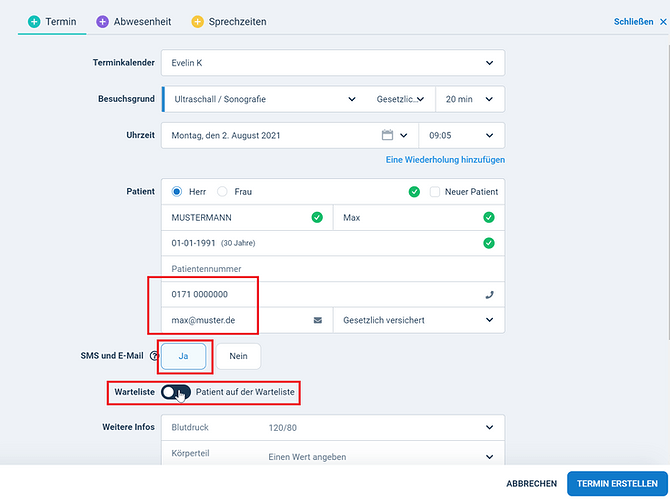Click the TERMIN ERSTELLEN button

pyautogui.click(x=619, y=483)
